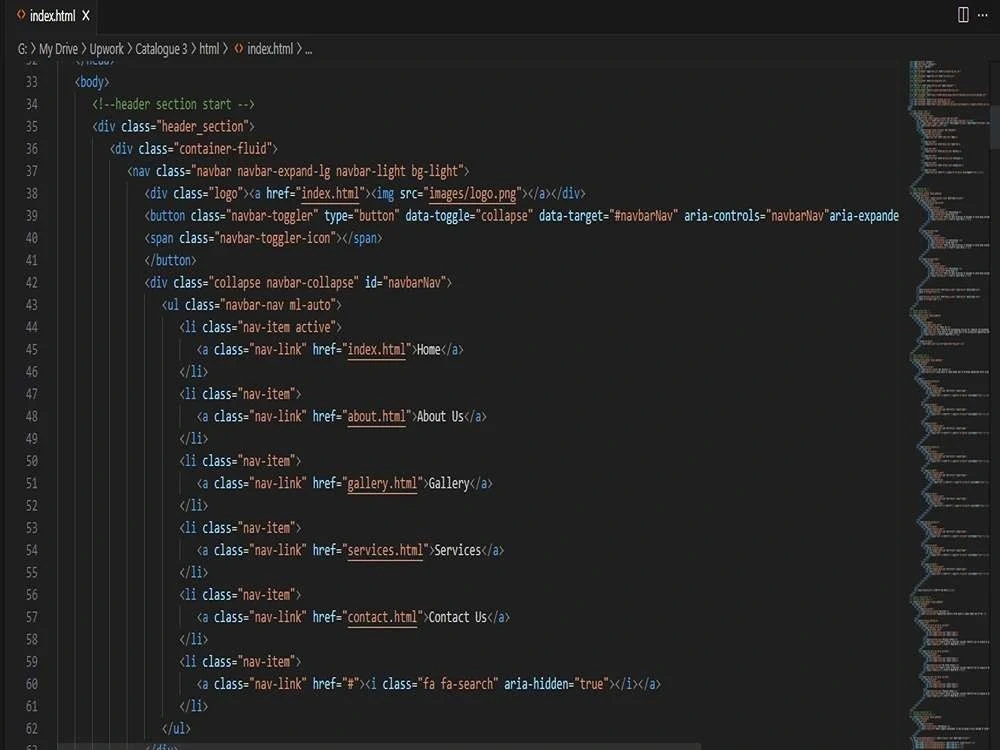Open the index.html file breadcrumb
This screenshot has height=750, width=1000.
click(x=270, y=49)
